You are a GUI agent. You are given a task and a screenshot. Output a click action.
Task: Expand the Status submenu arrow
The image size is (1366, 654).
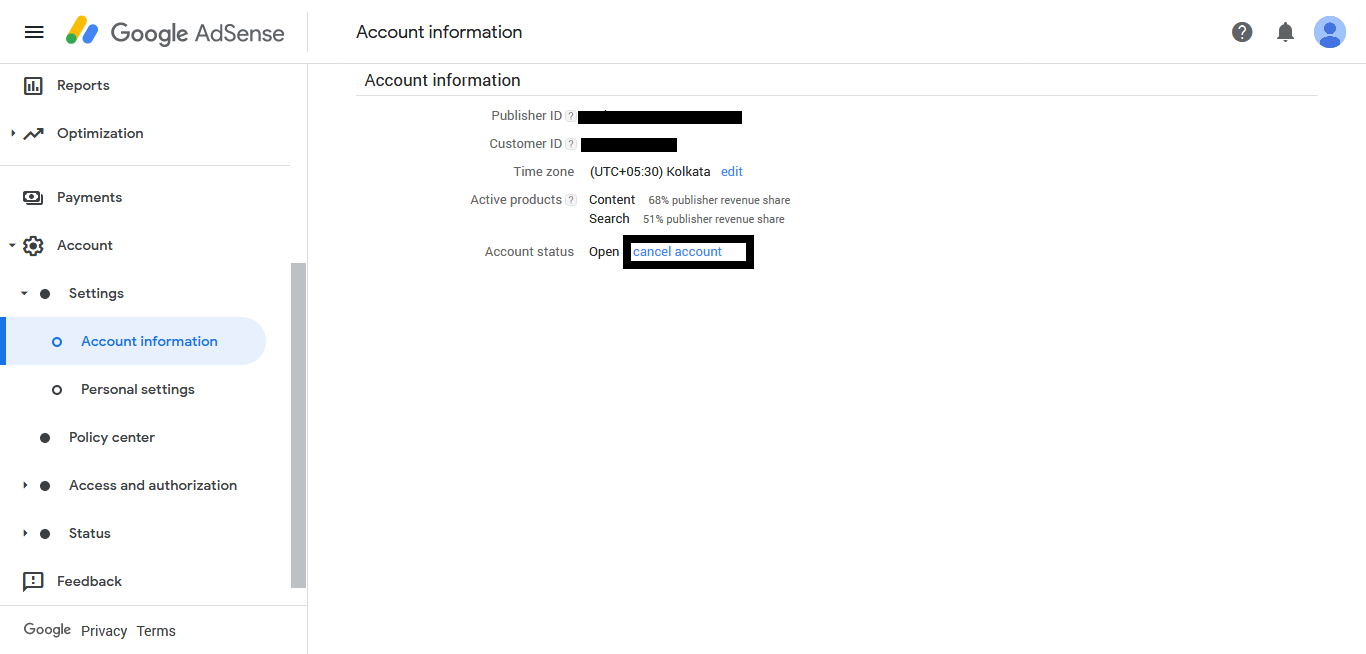tap(25, 533)
